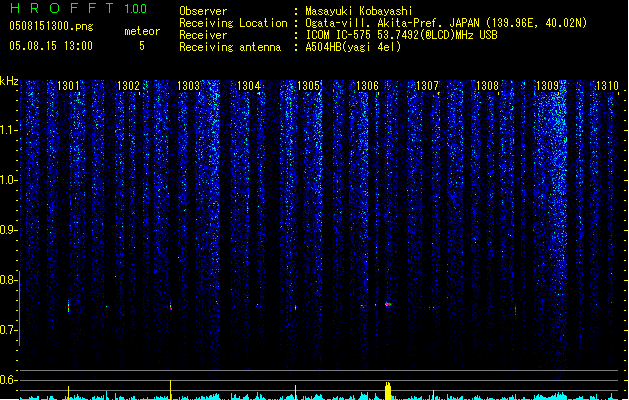
Task: Click the antenna value A504HB(yagi 4el)
Action: (x=353, y=47)
